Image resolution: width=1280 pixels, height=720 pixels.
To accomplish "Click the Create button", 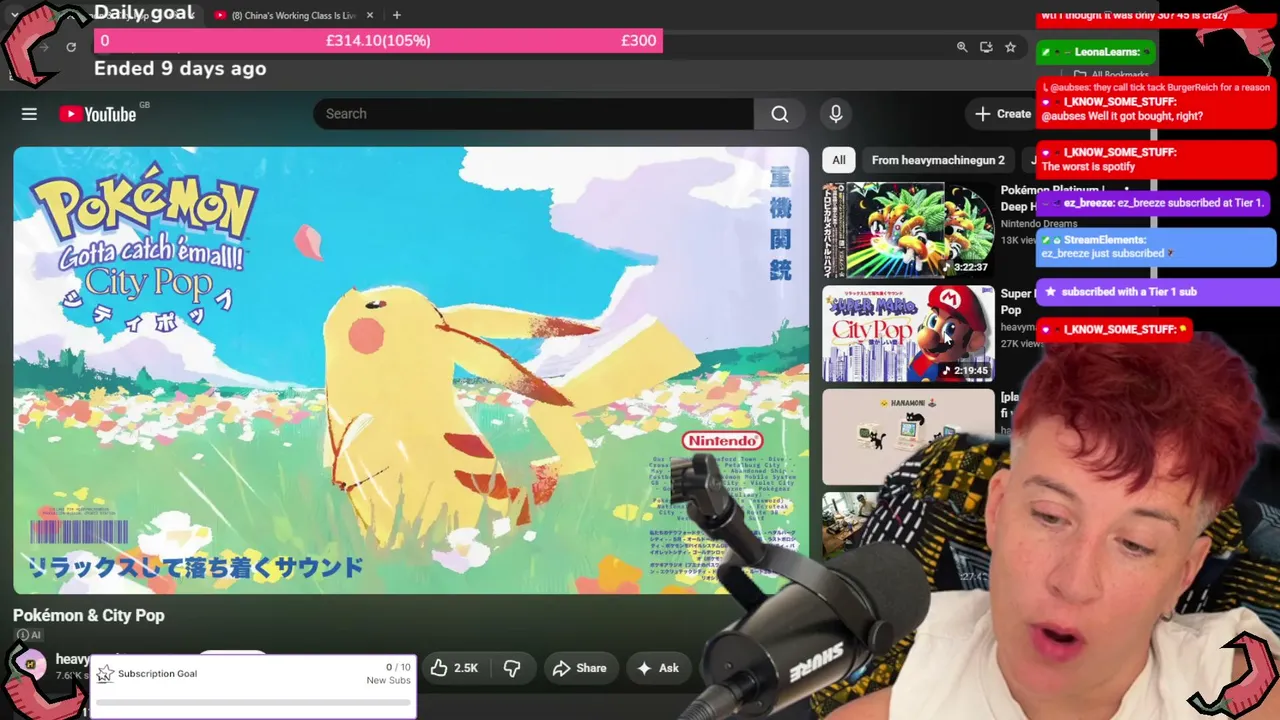I will click(1003, 114).
